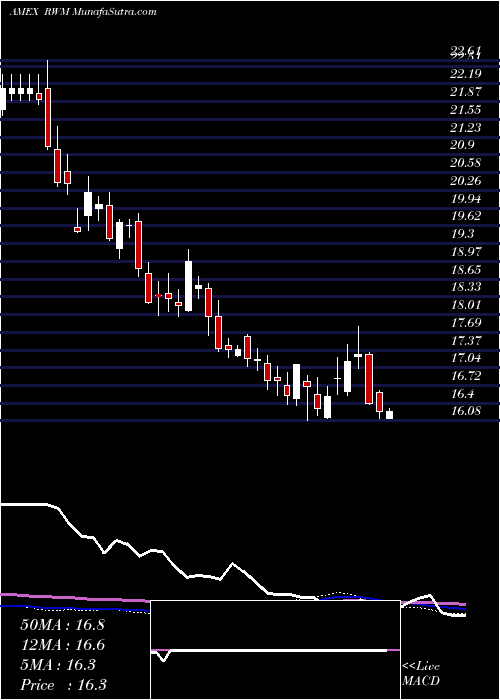Click the 22.19 price axis label
The height and width of the screenshot is (700, 500).
(x=466, y=74)
